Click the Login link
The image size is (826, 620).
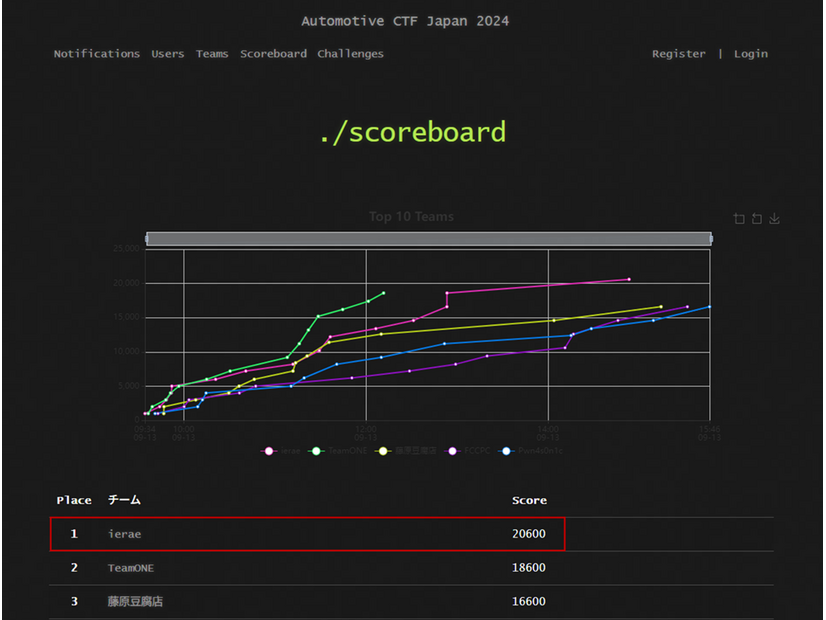tap(751, 54)
